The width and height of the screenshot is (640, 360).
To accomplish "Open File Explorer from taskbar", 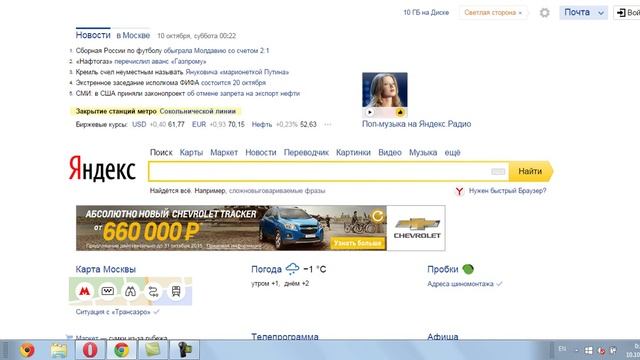I will tap(59, 350).
